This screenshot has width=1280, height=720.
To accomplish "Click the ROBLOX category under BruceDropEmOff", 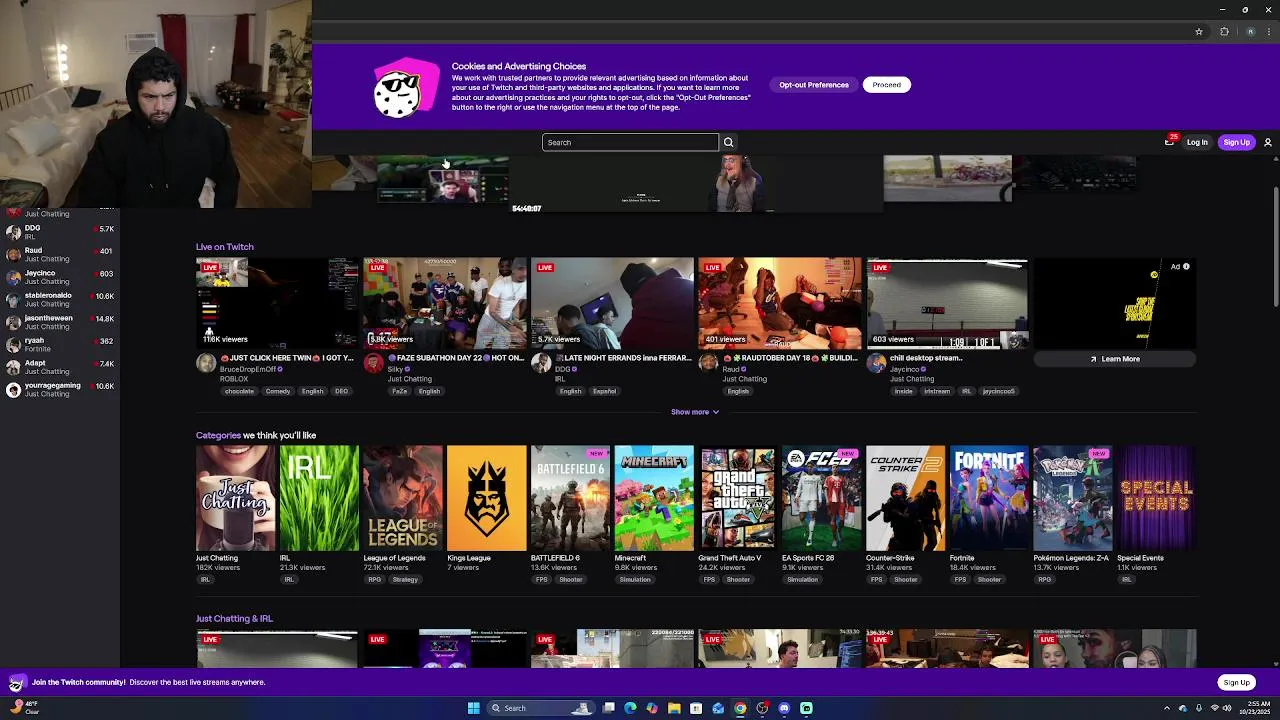I will pyautogui.click(x=234, y=379).
